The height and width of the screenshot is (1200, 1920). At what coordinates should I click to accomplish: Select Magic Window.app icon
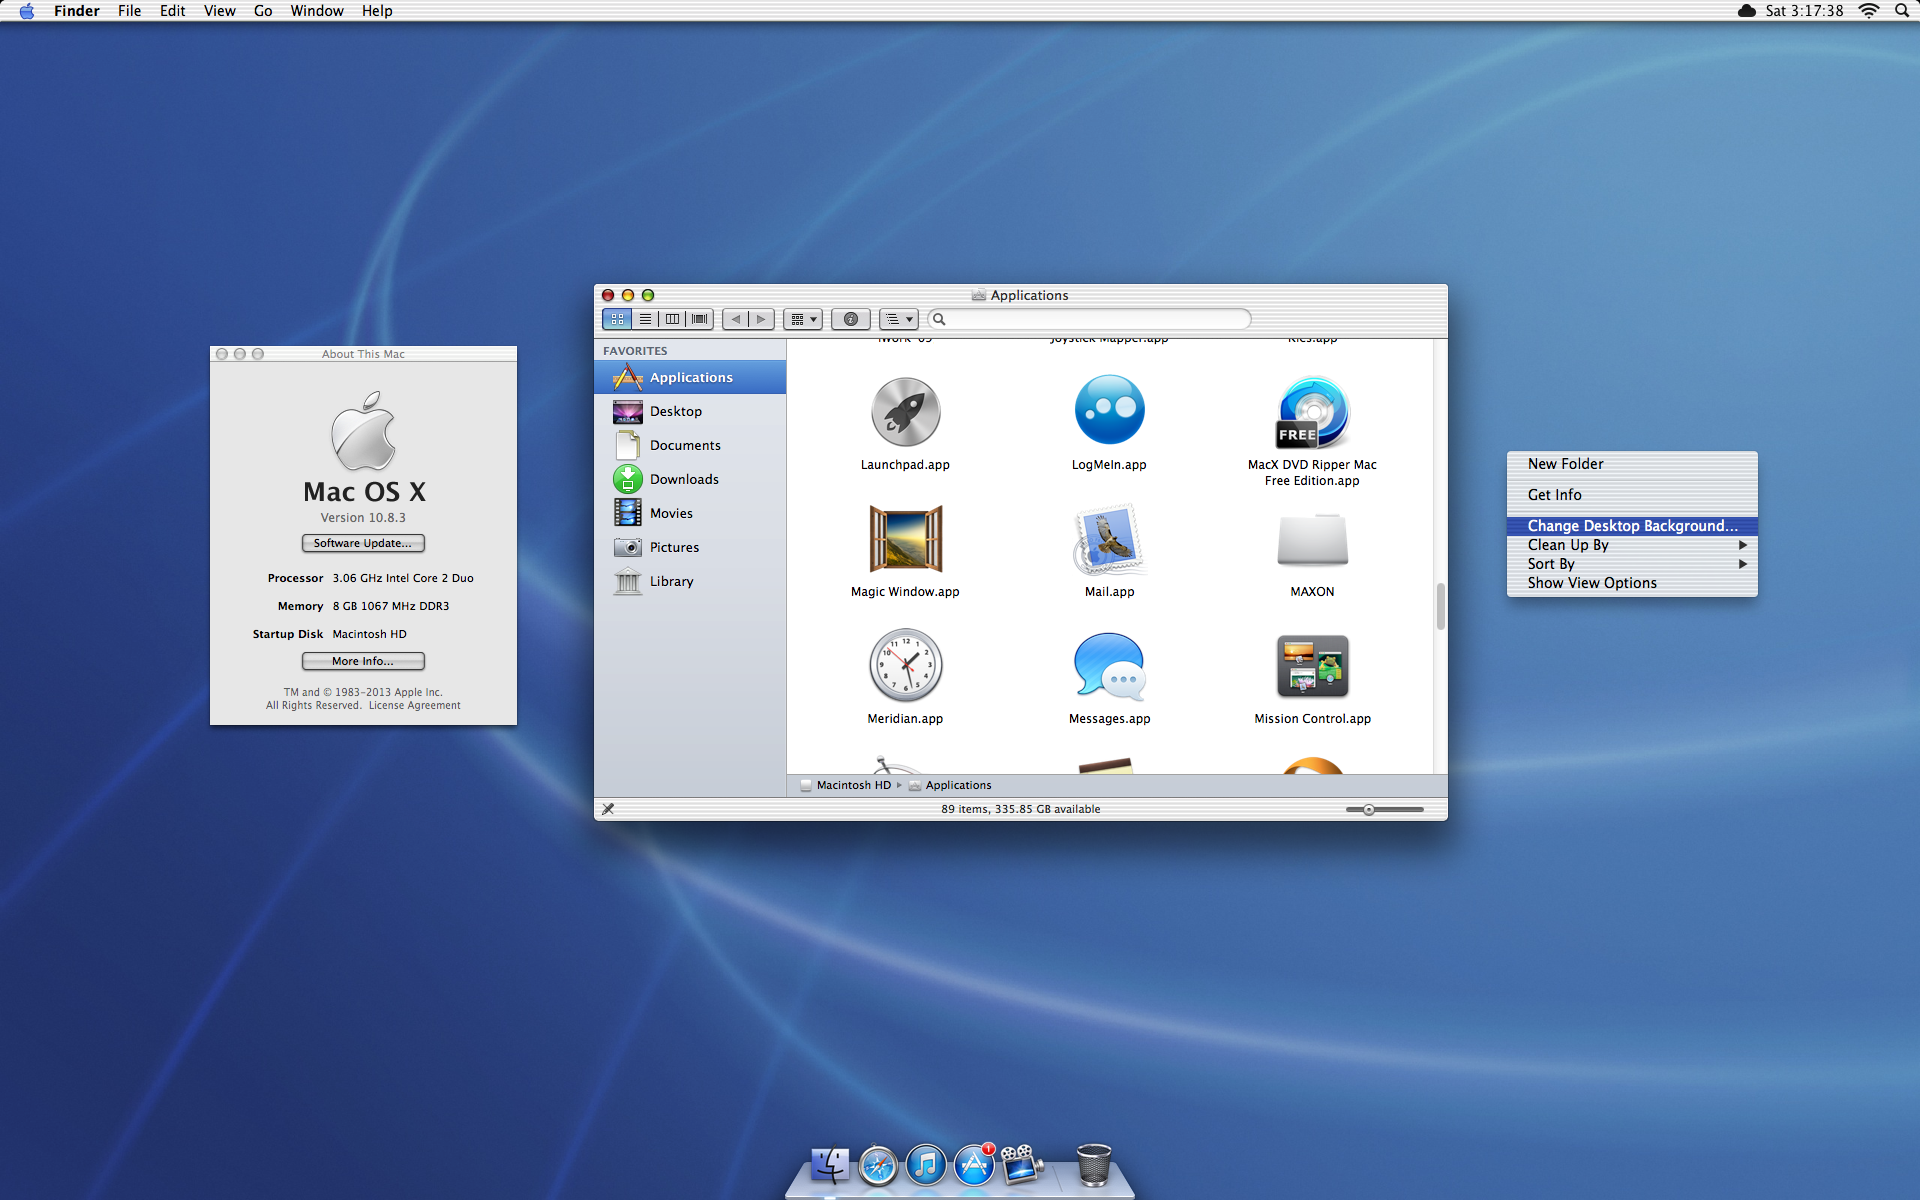point(905,539)
